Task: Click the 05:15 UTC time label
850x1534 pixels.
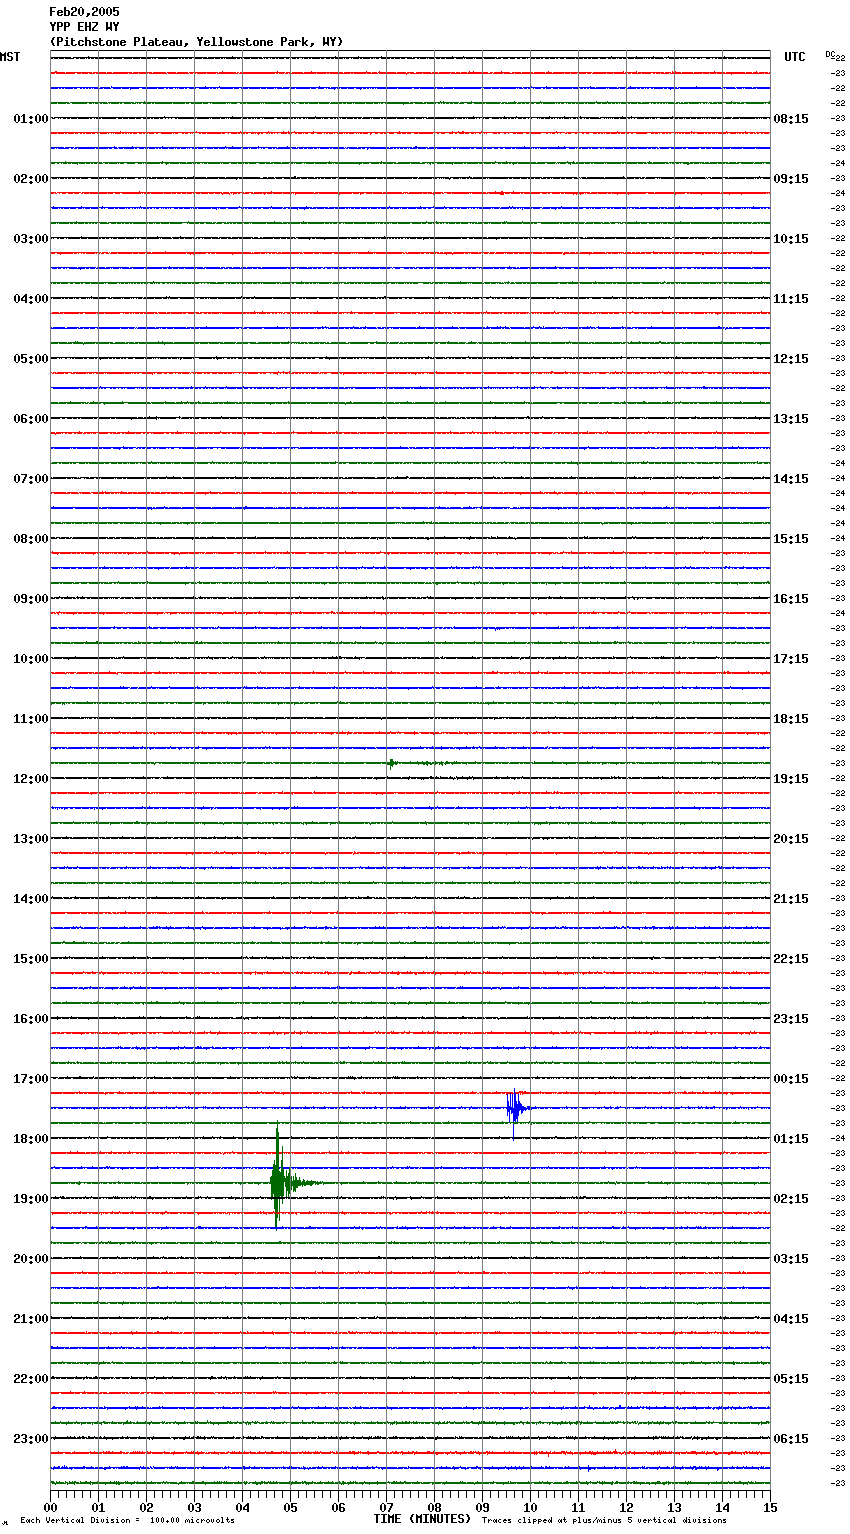Action: pyautogui.click(x=791, y=1378)
